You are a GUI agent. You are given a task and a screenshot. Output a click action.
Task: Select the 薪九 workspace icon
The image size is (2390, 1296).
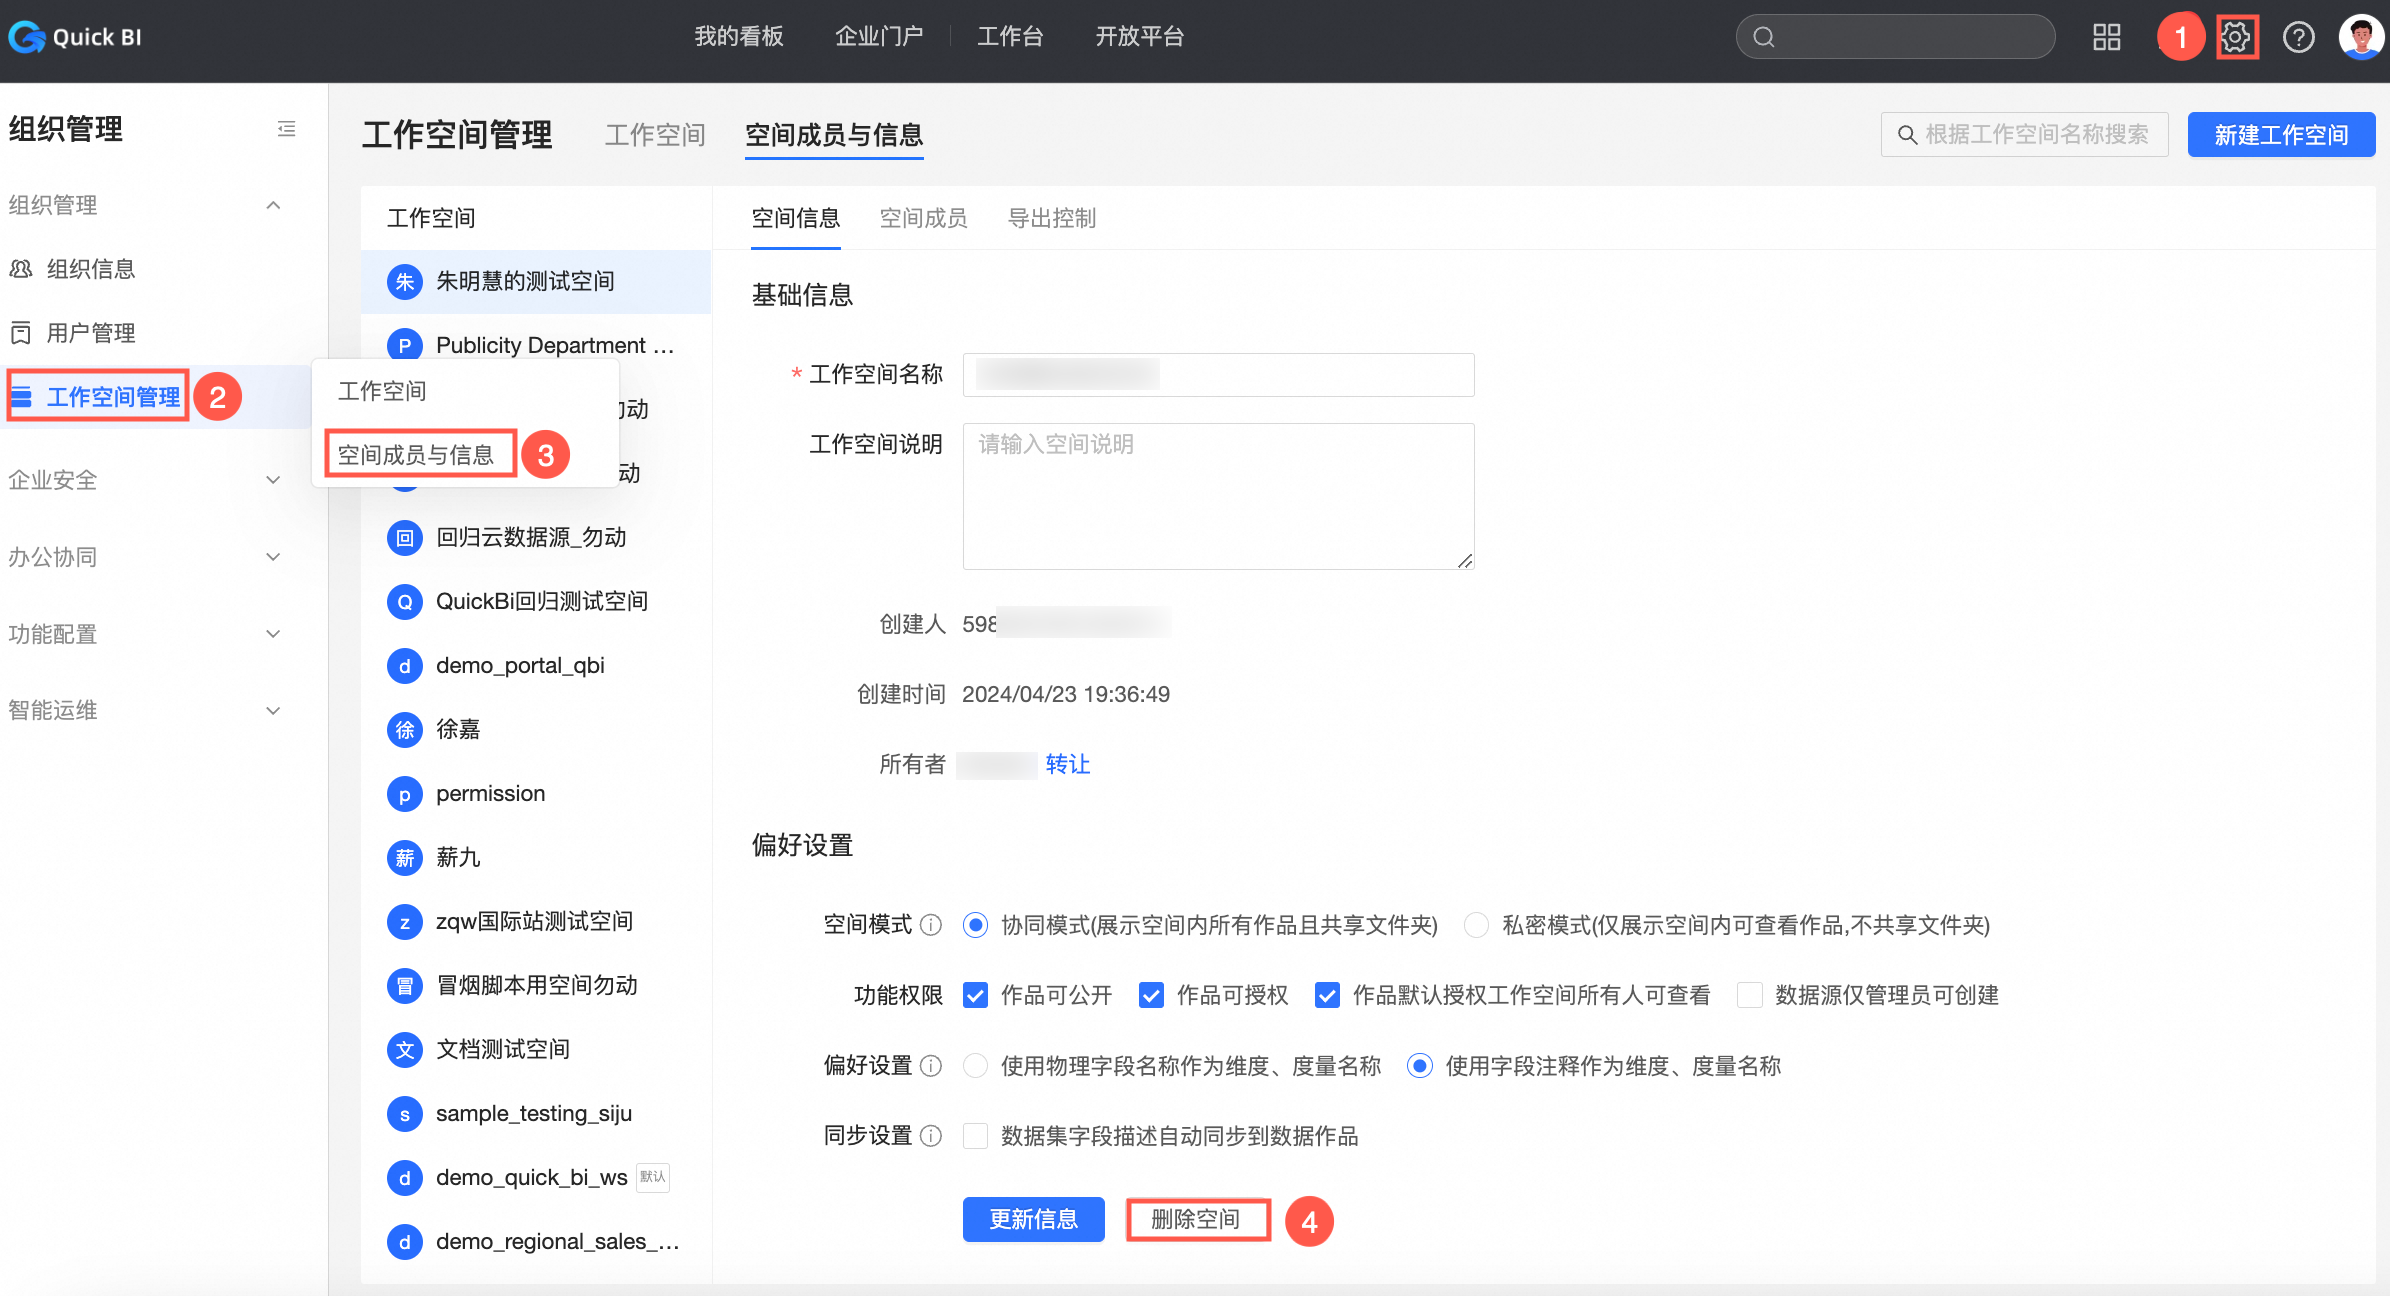(404, 858)
